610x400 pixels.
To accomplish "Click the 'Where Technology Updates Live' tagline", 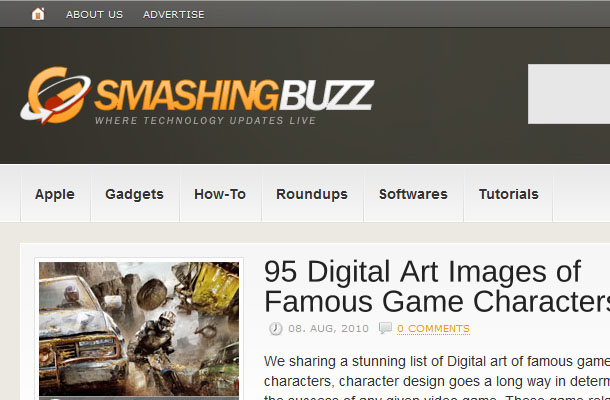I will (x=206, y=121).
